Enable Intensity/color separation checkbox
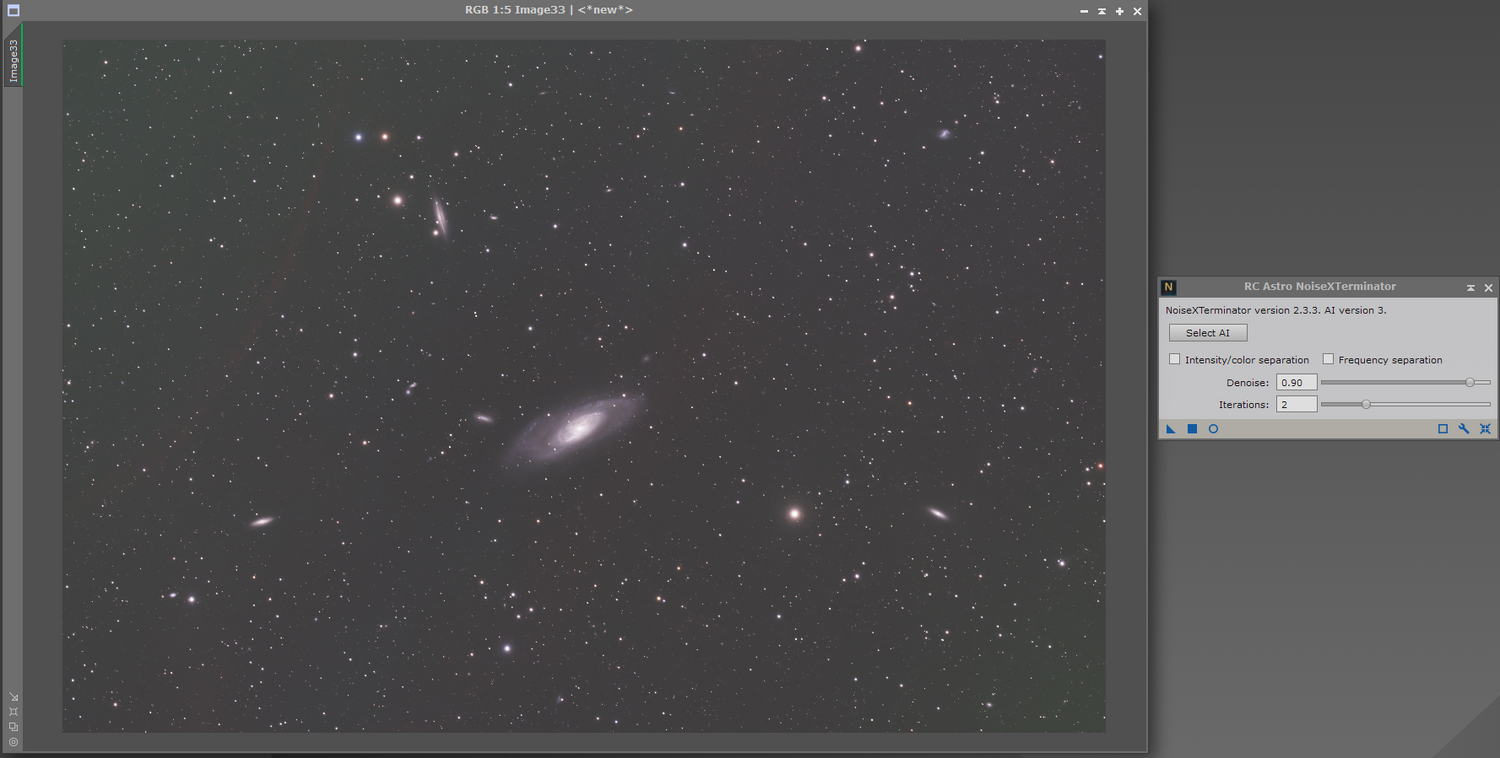Image resolution: width=1500 pixels, height=758 pixels. click(x=1175, y=359)
